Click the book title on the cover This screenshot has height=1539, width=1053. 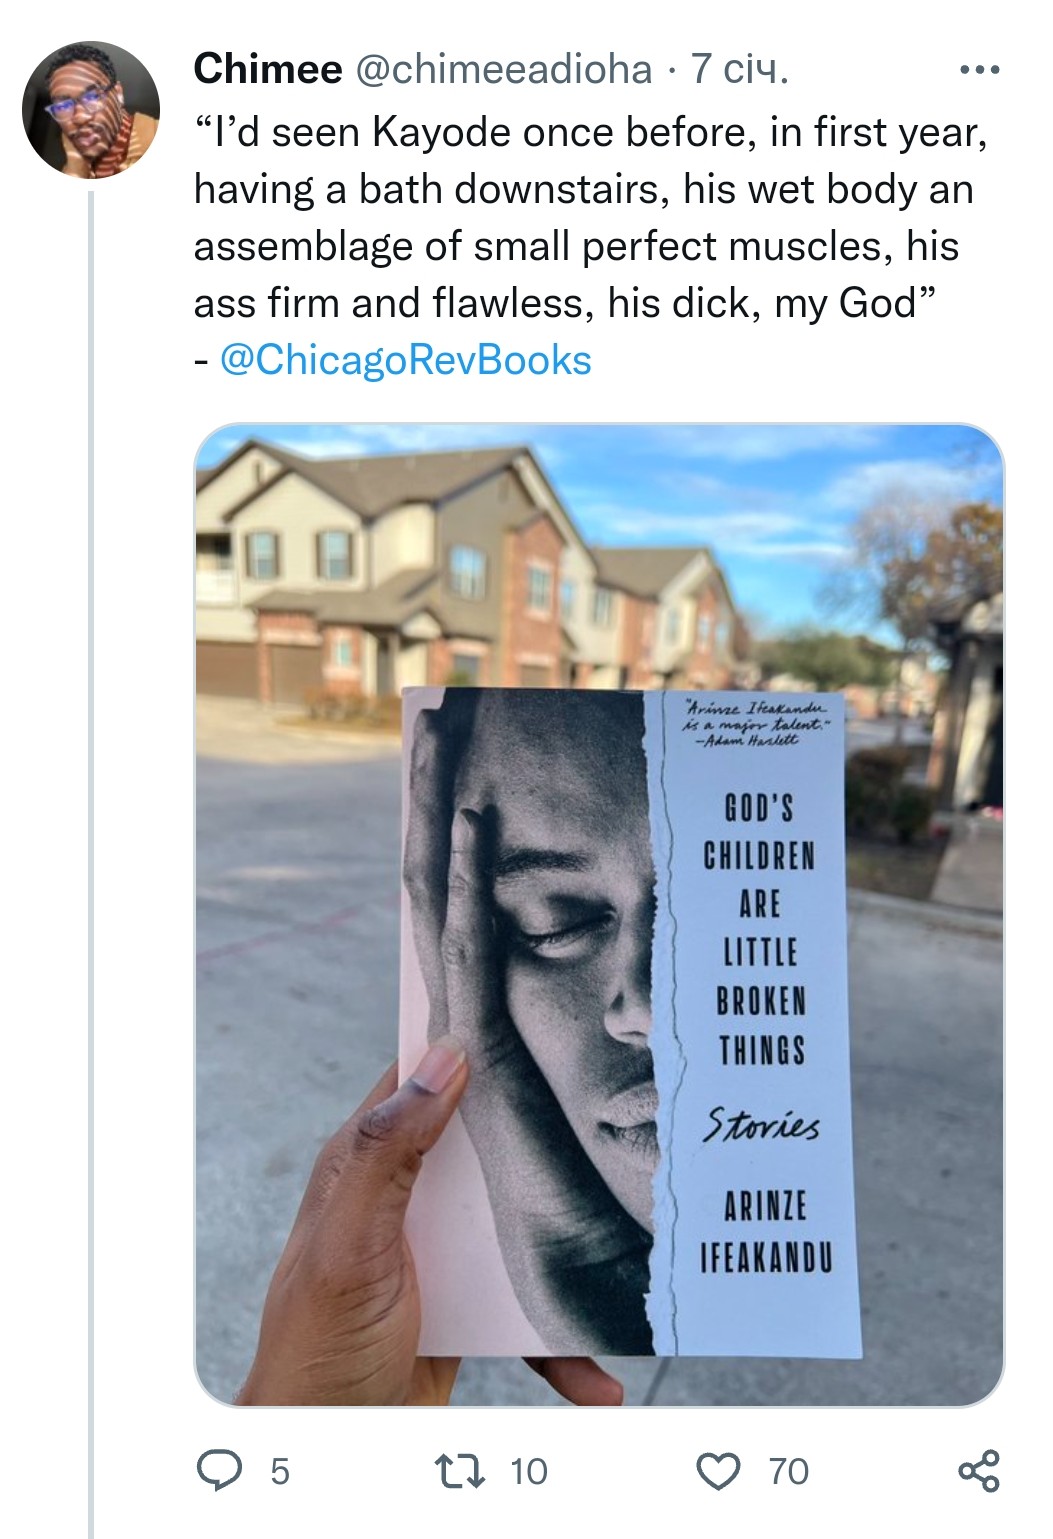(760, 928)
